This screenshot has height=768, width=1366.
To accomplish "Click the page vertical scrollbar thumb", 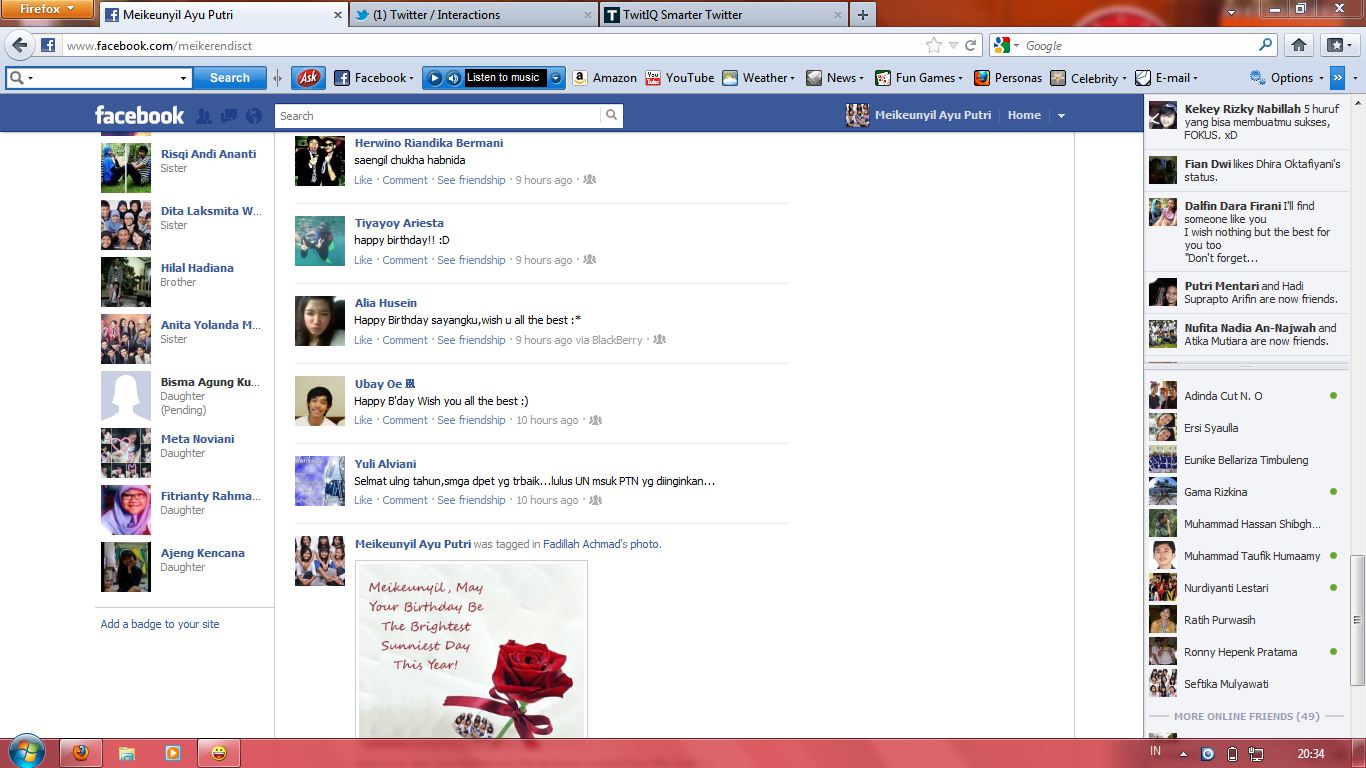I will 1357,620.
